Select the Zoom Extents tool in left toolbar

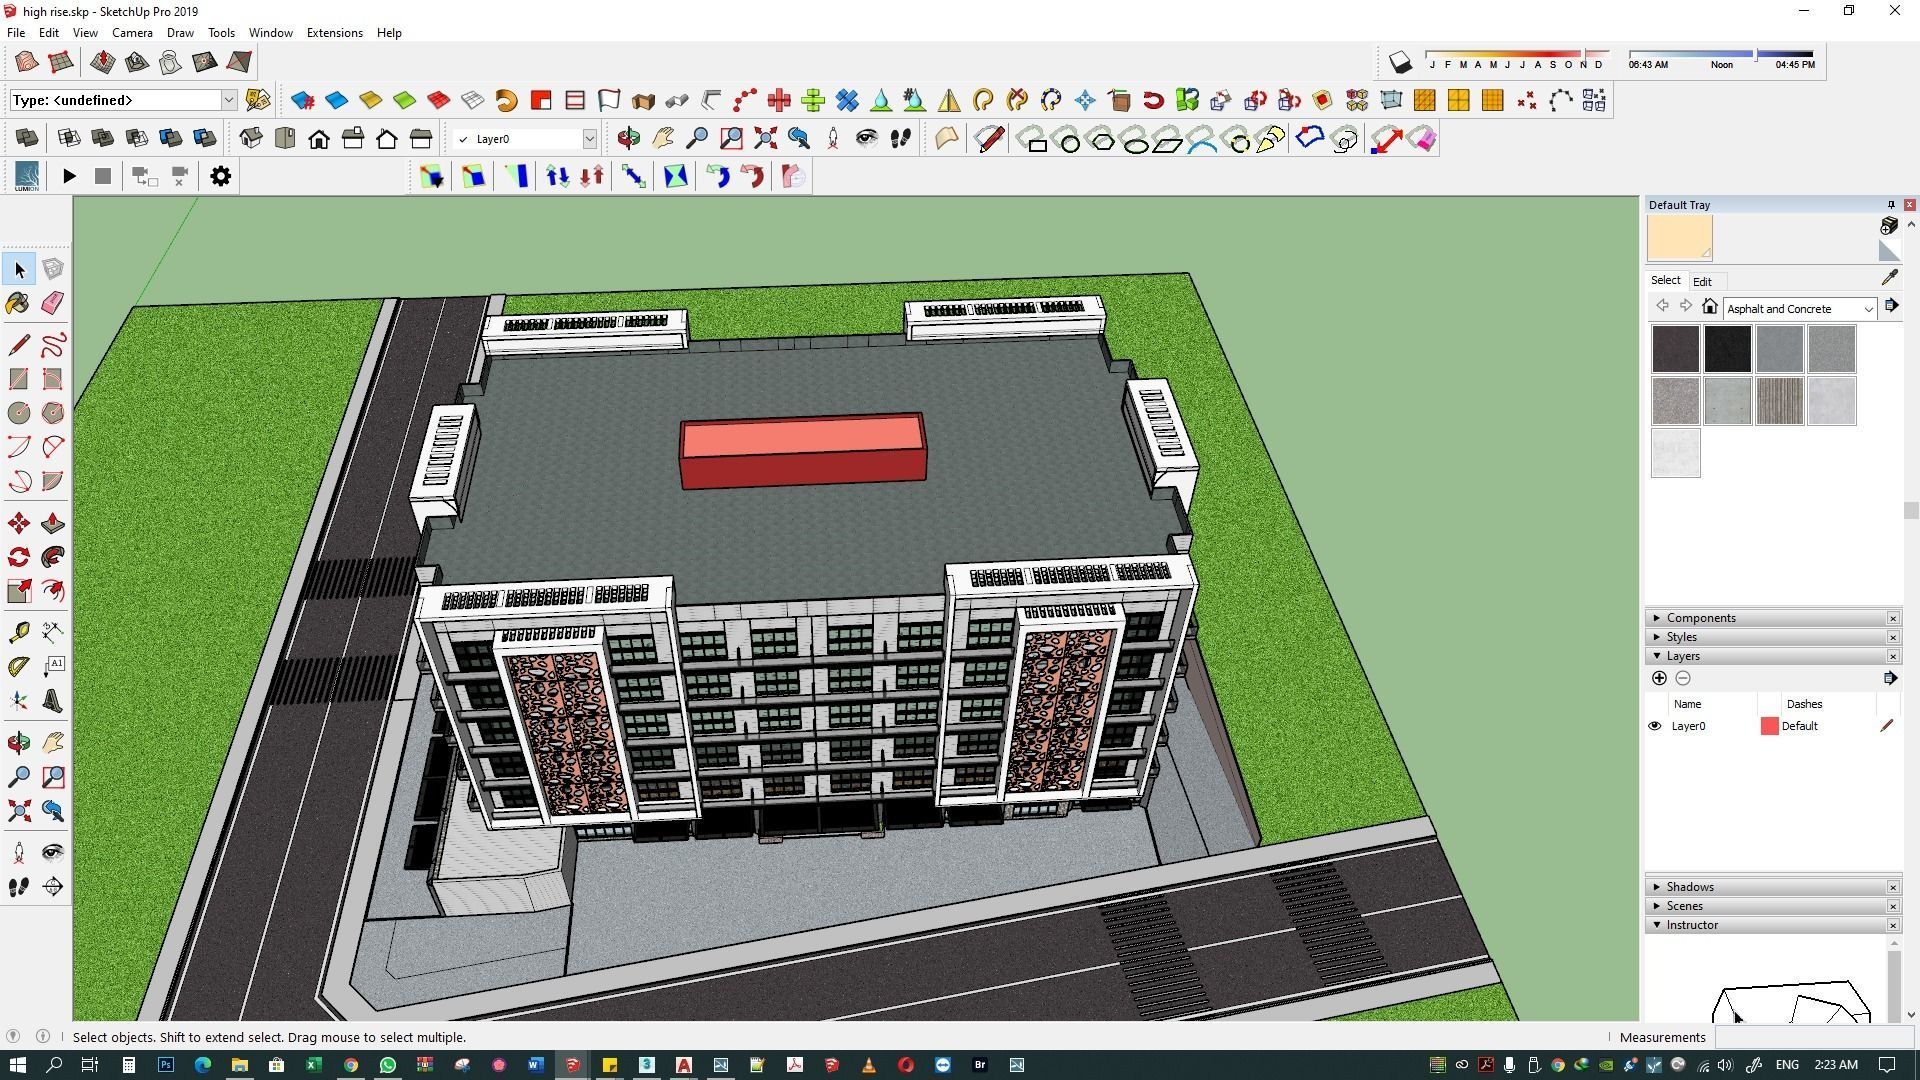tap(19, 810)
